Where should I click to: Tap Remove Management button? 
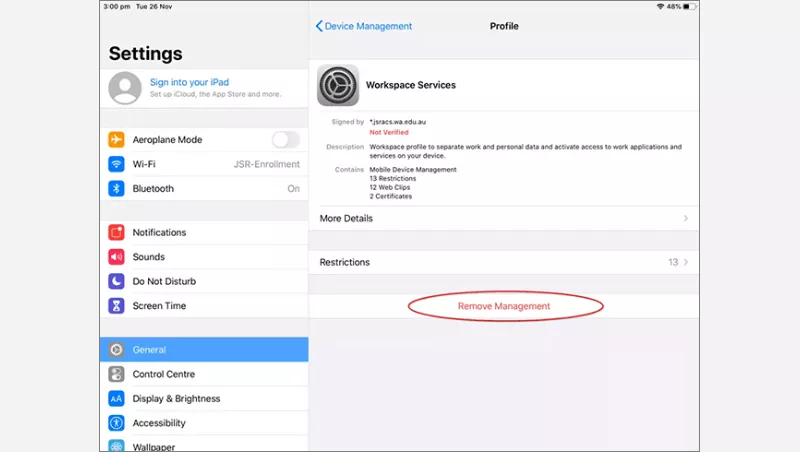click(504, 306)
